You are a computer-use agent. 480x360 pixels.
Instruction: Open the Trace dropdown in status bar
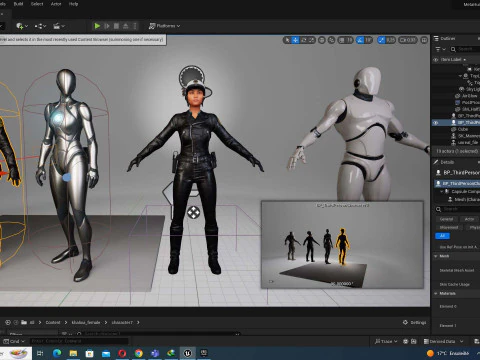[x=386, y=341]
